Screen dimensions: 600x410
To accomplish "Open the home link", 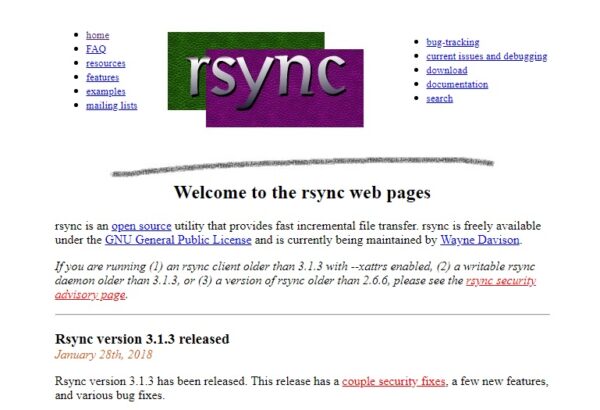I will [x=98, y=35].
